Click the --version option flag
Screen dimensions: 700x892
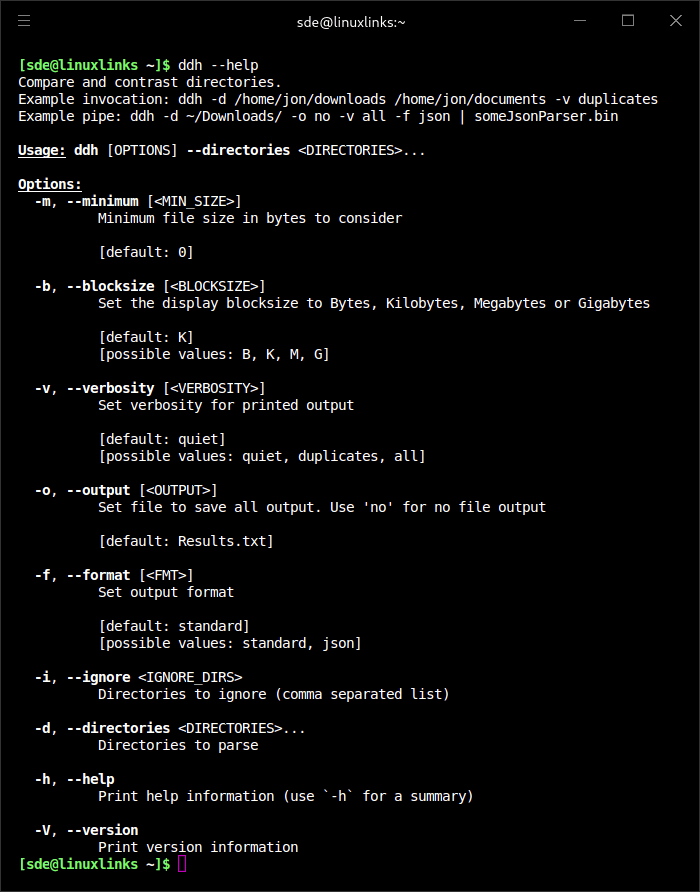(102, 831)
